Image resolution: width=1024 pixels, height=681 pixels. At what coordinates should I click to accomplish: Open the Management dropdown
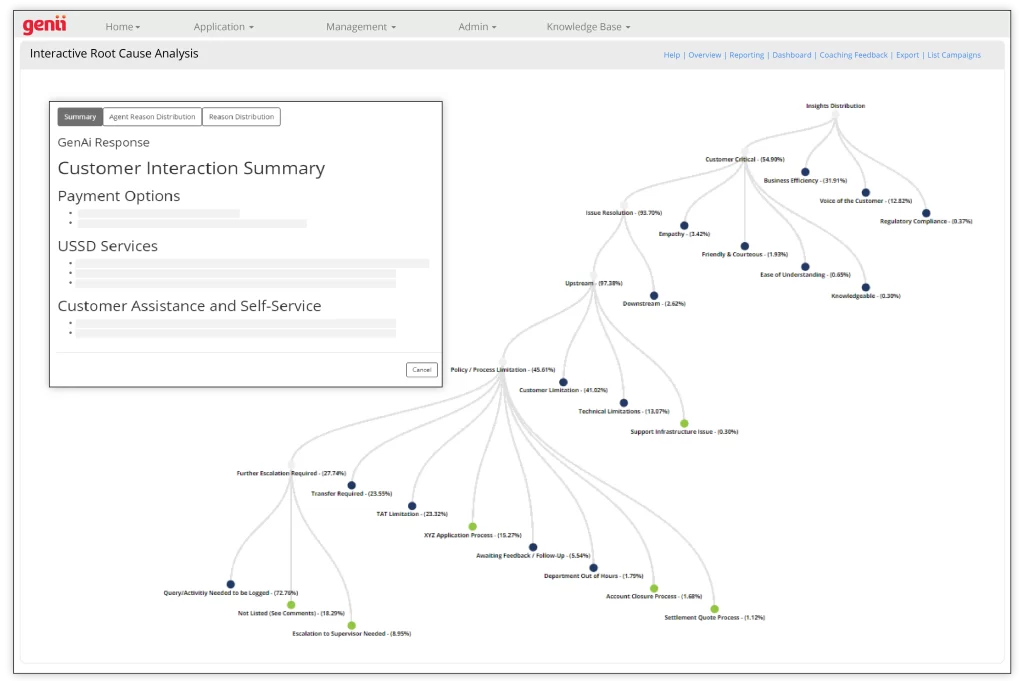click(x=361, y=27)
